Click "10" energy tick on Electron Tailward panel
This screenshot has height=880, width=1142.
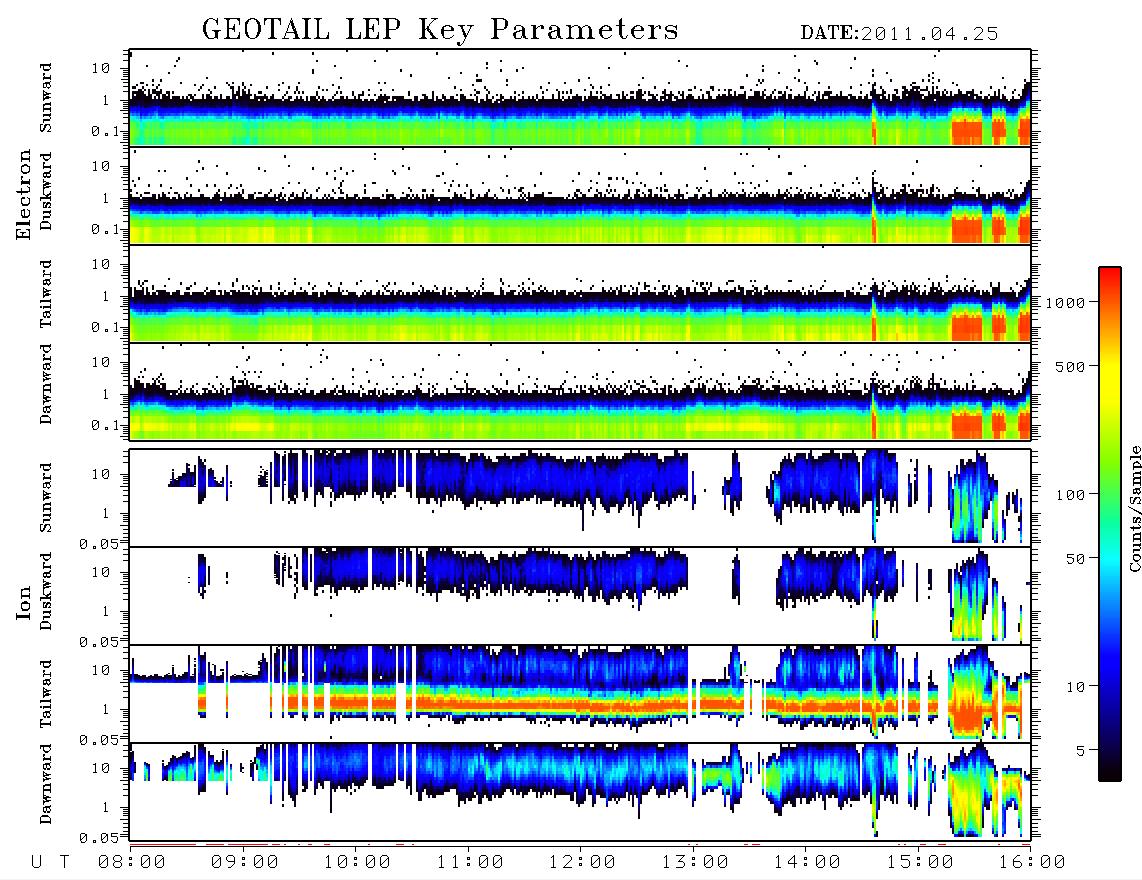click(101, 264)
